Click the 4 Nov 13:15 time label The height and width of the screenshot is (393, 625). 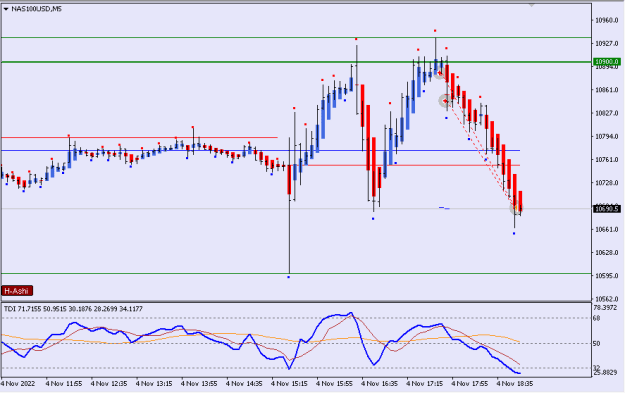pyautogui.click(x=154, y=384)
